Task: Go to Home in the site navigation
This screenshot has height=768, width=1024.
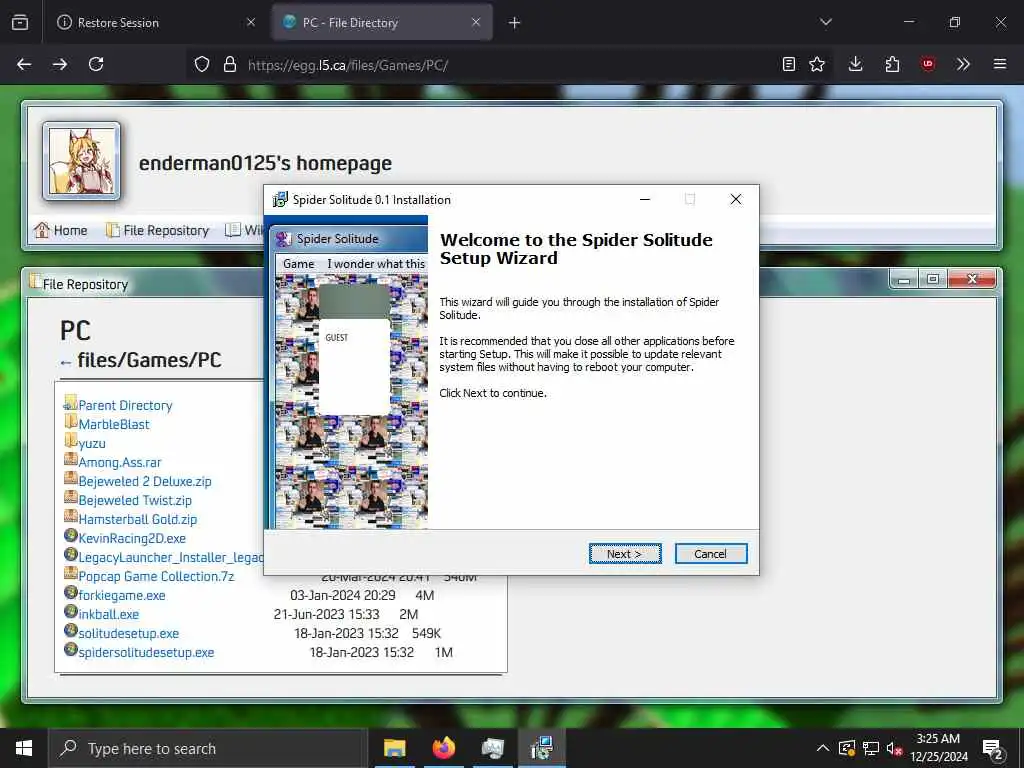Action: click(61, 230)
